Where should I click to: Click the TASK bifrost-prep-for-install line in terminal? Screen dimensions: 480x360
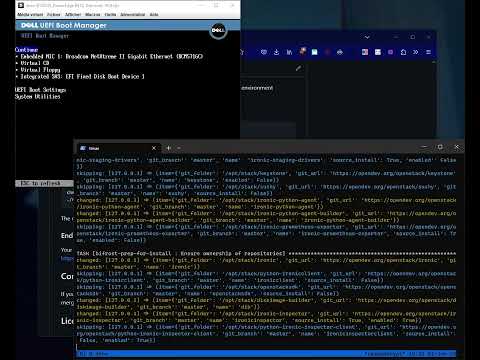266,253
